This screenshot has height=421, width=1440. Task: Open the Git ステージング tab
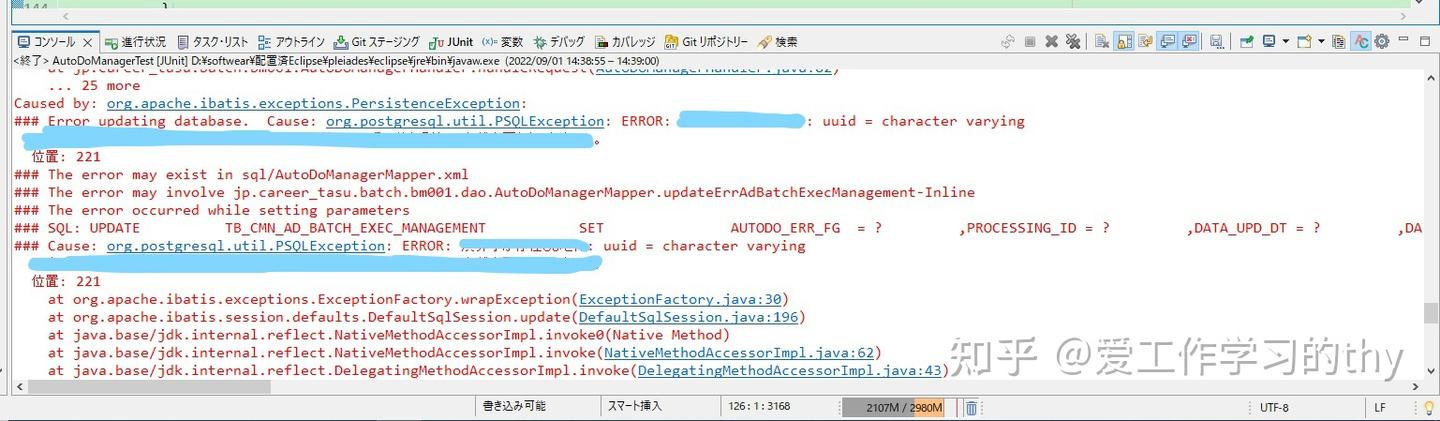[377, 42]
